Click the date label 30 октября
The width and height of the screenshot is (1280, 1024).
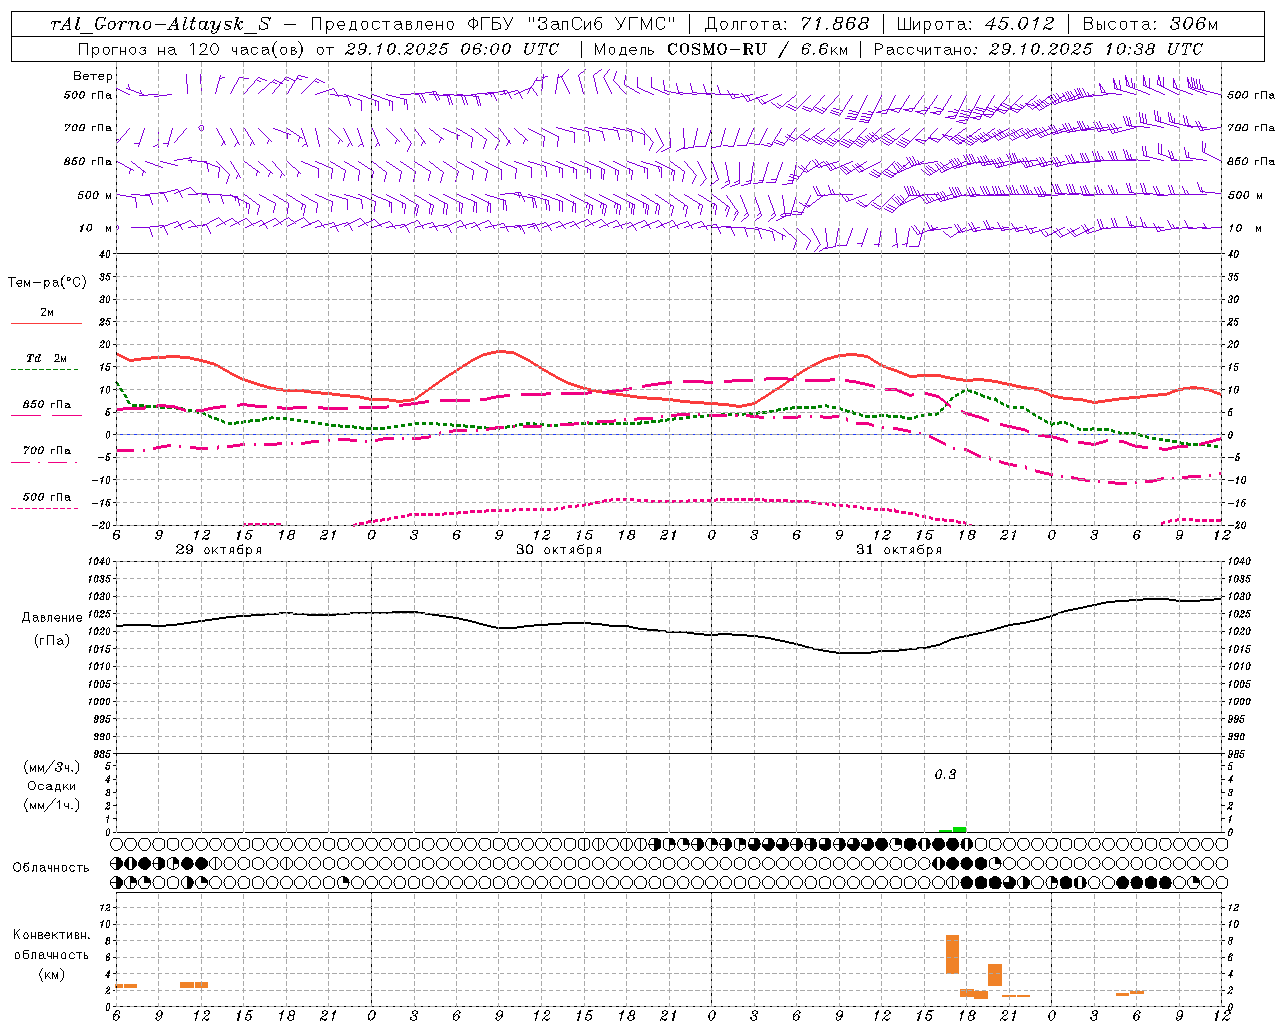tap(559, 550)
